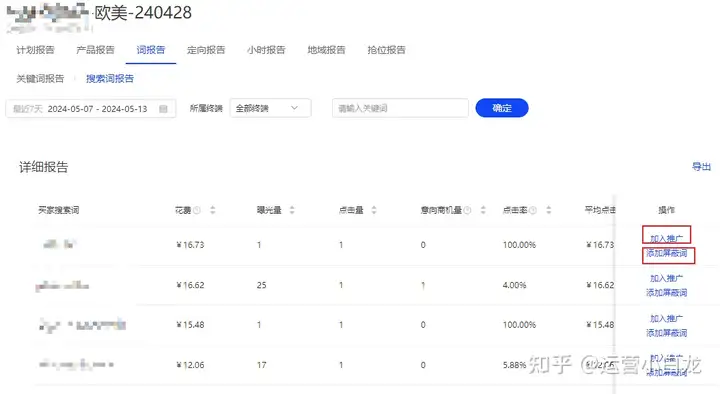
Task: Click the 花费 info help icon
Action: pos(197,210)
